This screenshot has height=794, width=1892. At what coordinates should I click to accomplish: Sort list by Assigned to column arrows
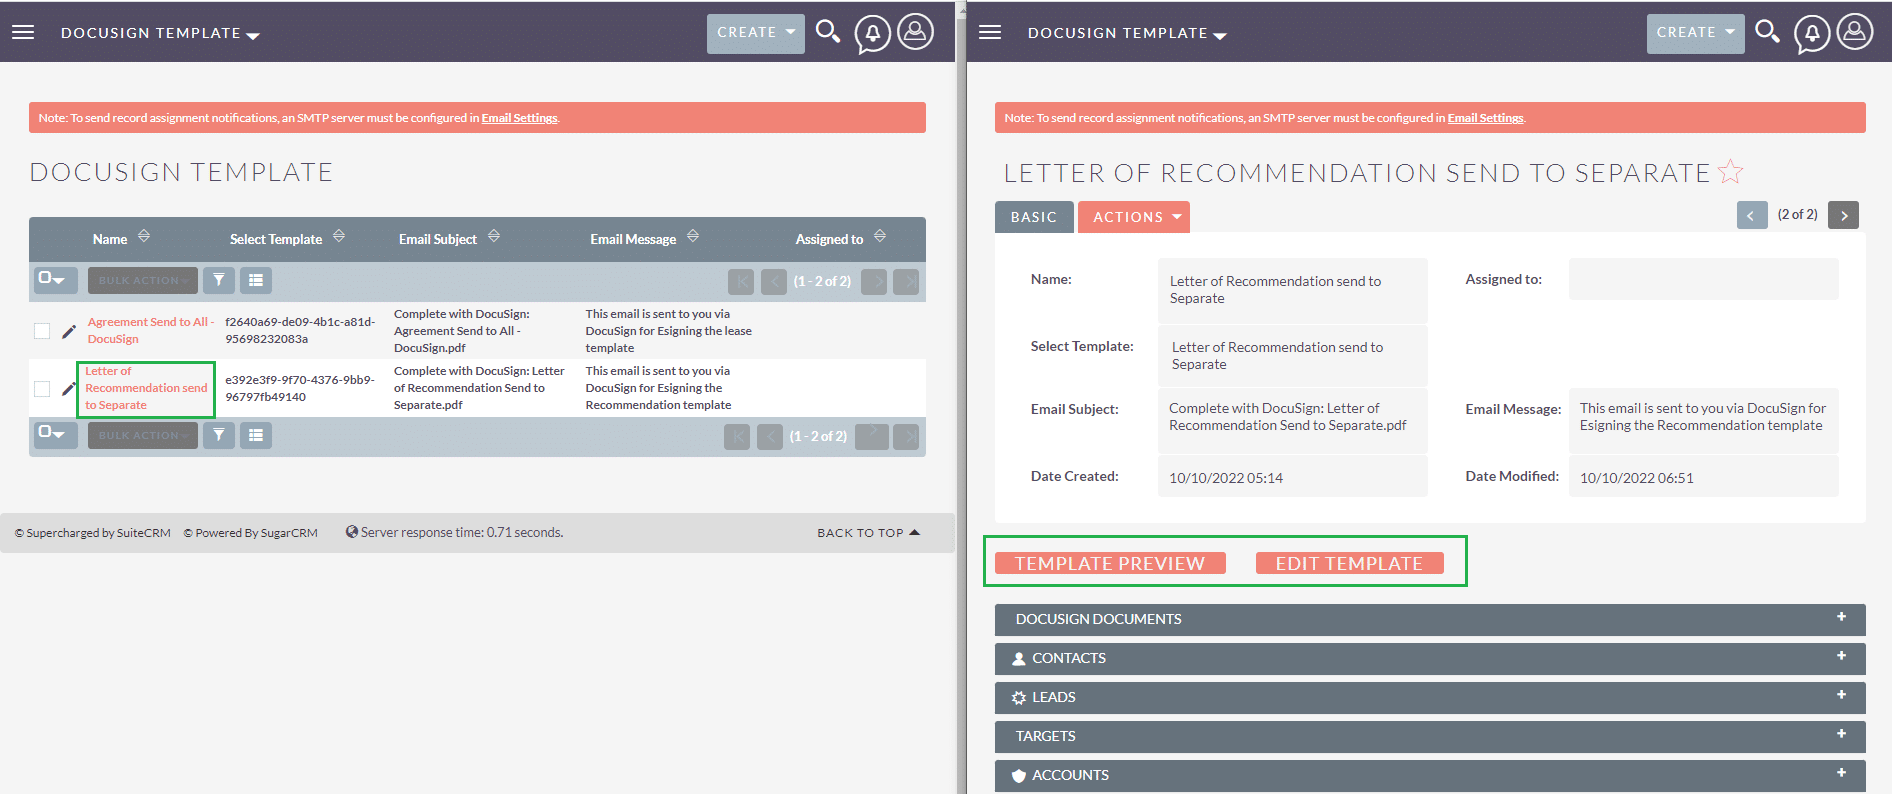[x=880, y=236]
